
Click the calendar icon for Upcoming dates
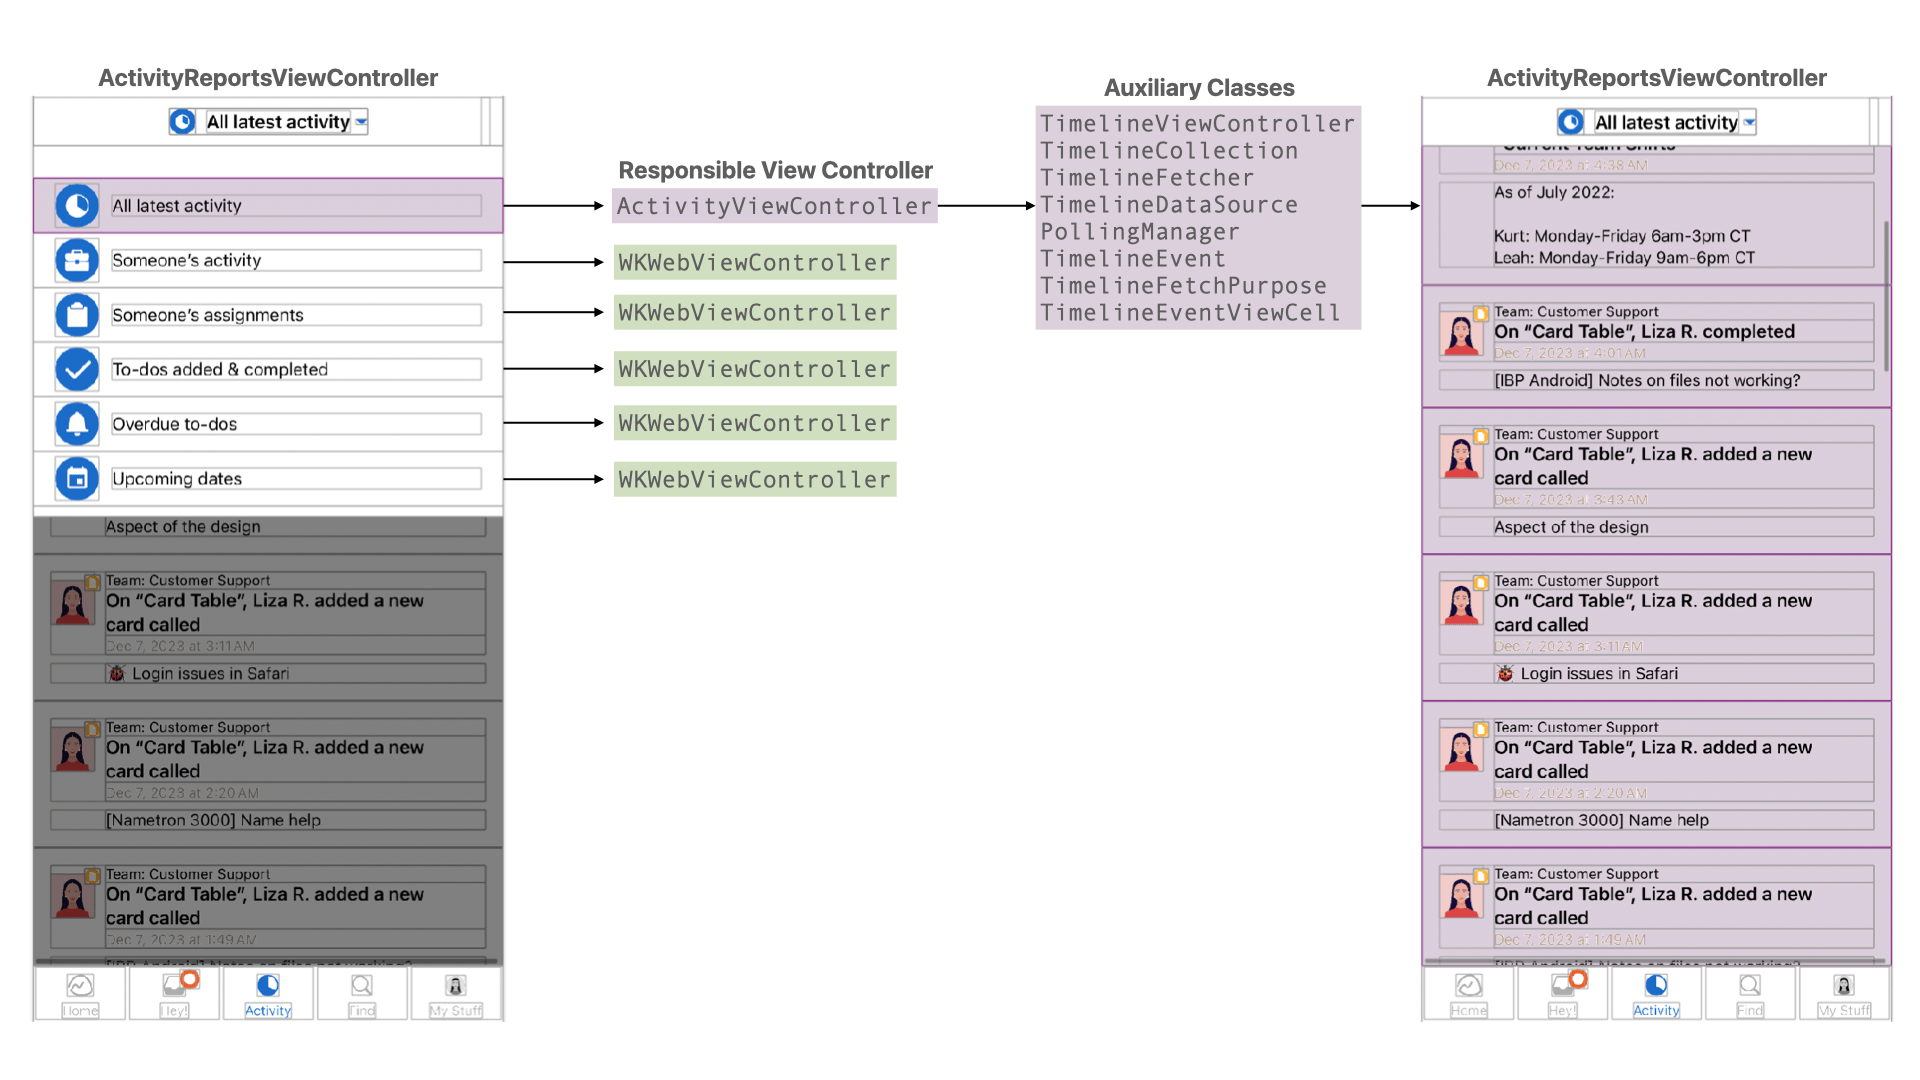pyautogui.click(x=77, y=479)
